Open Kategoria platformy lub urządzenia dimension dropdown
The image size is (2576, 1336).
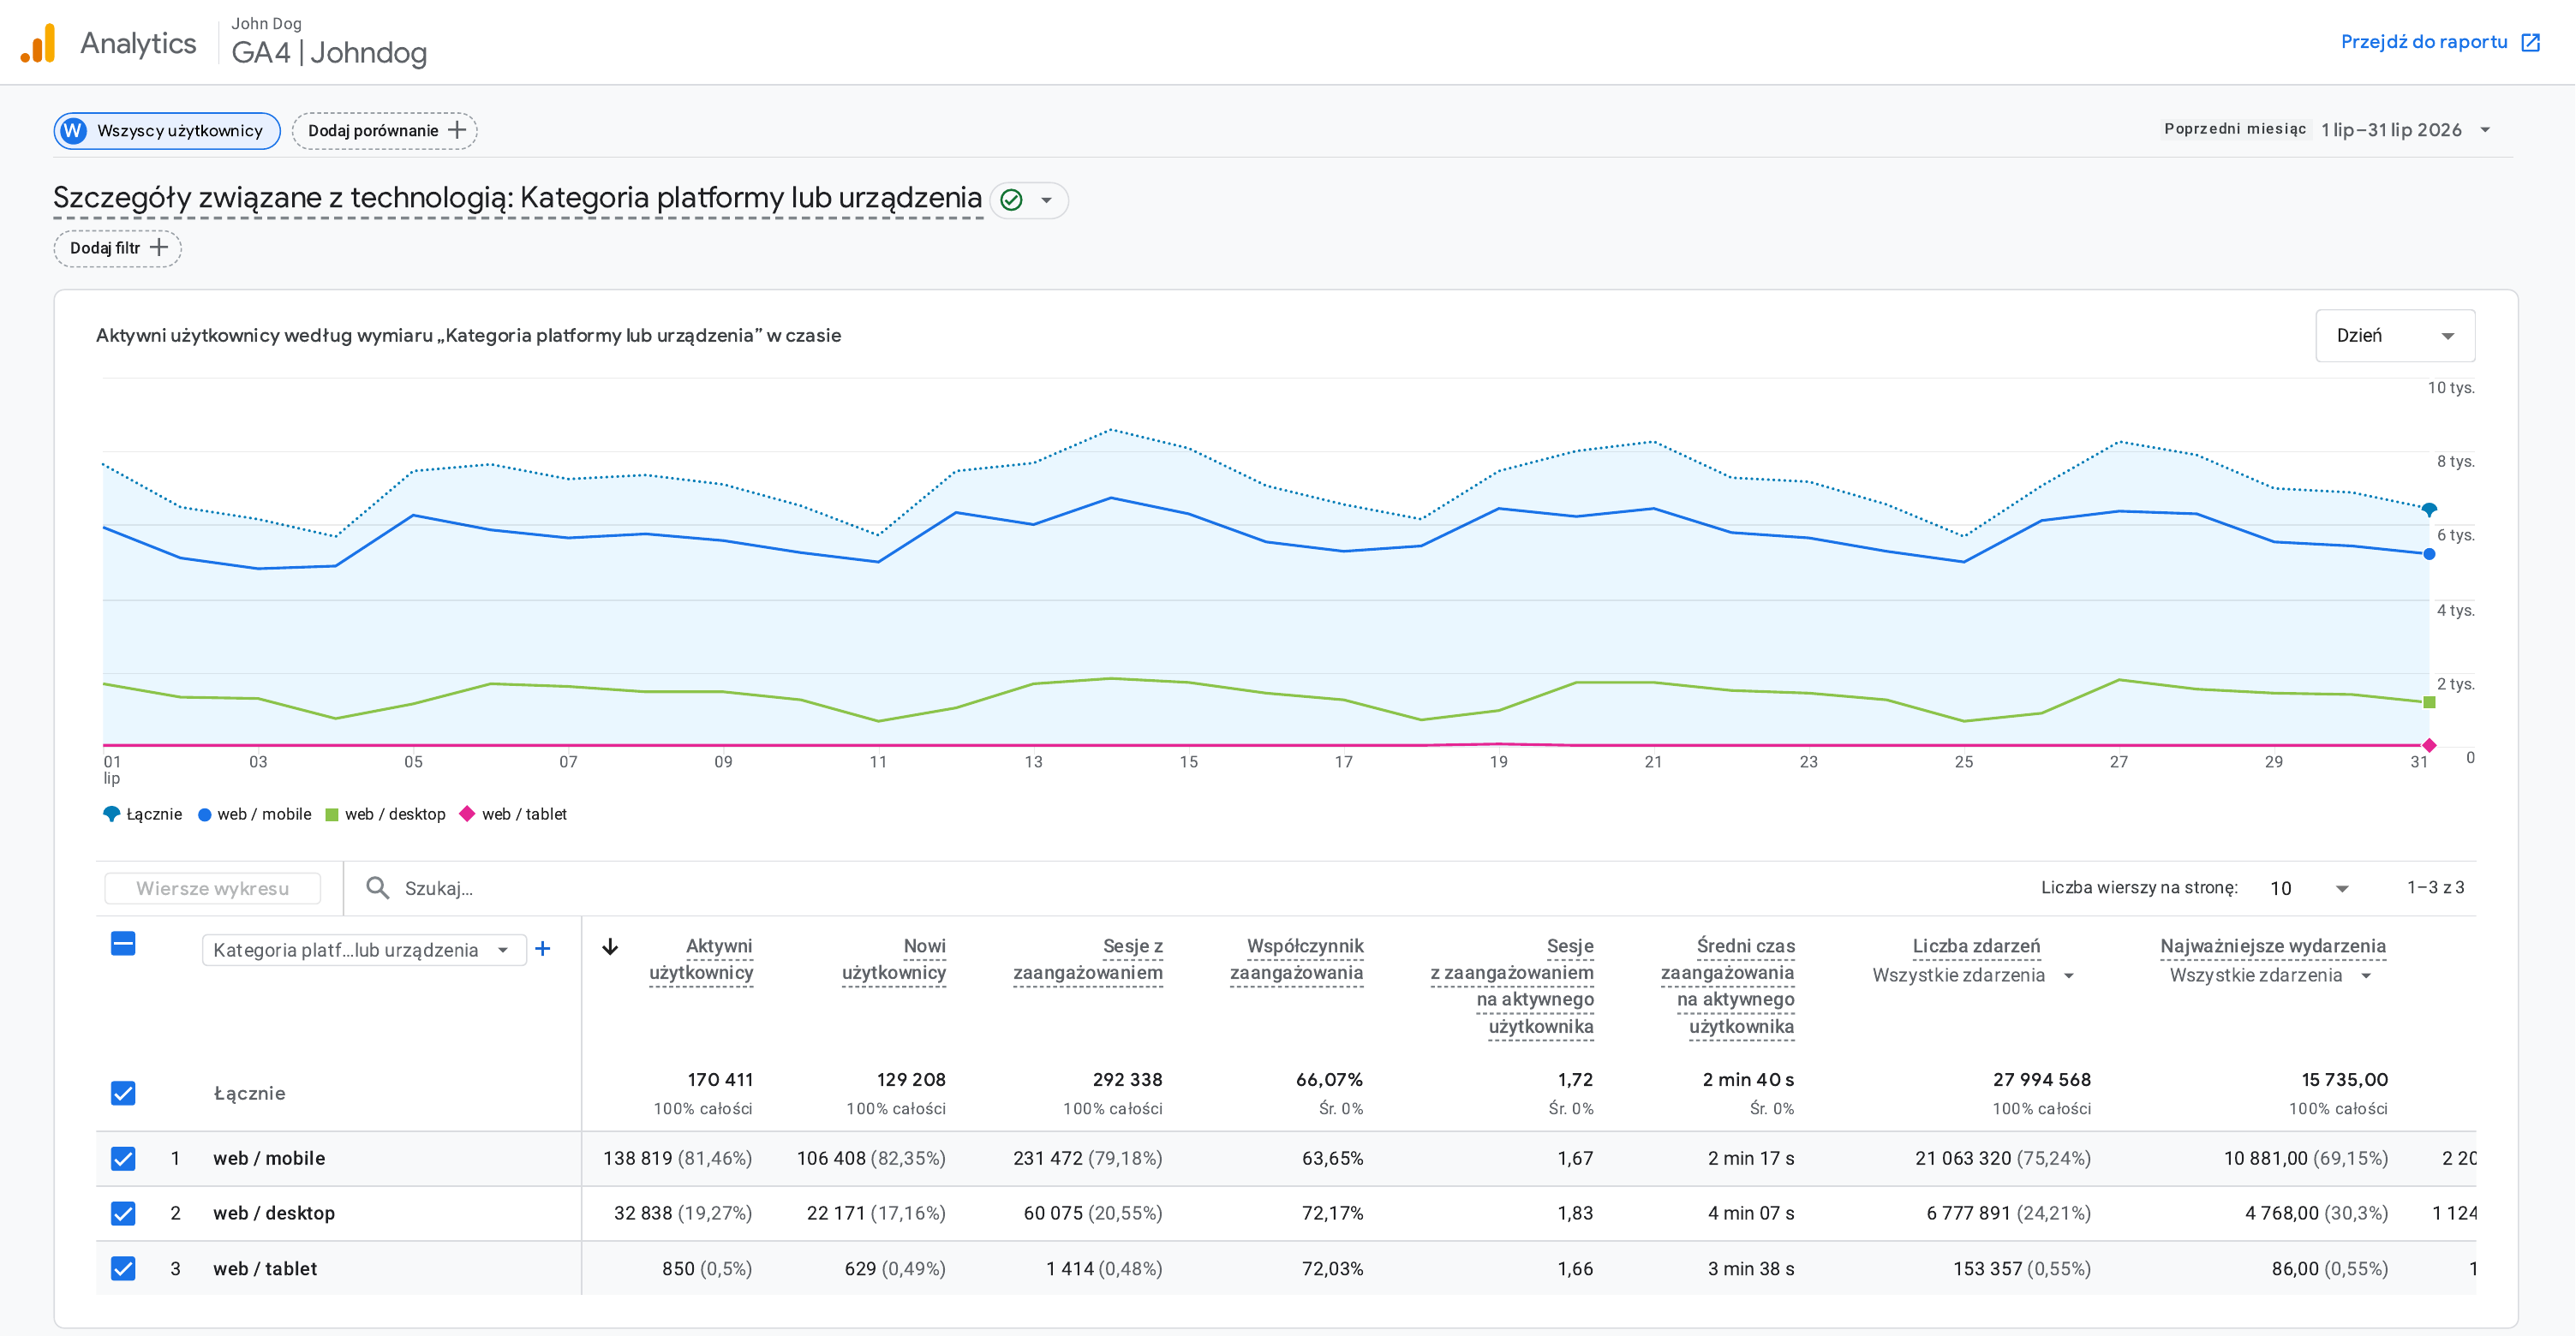364,950
